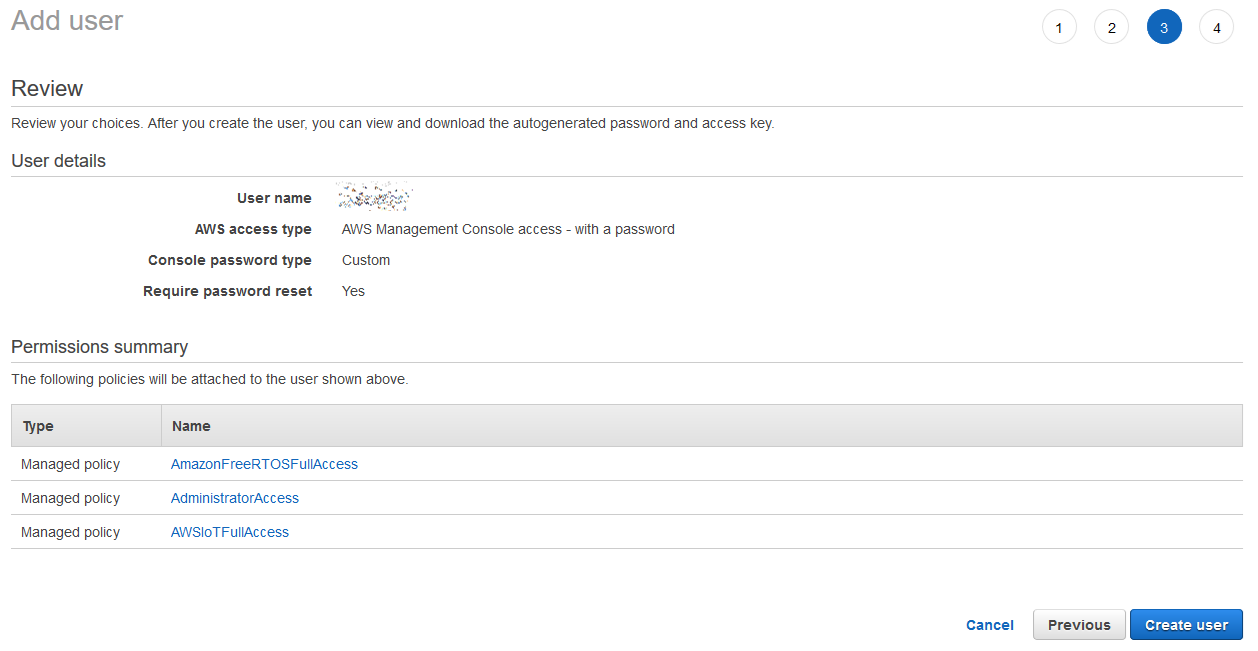Open the AmazonFreeRTOSFullAccess policy link

[264, 464]
